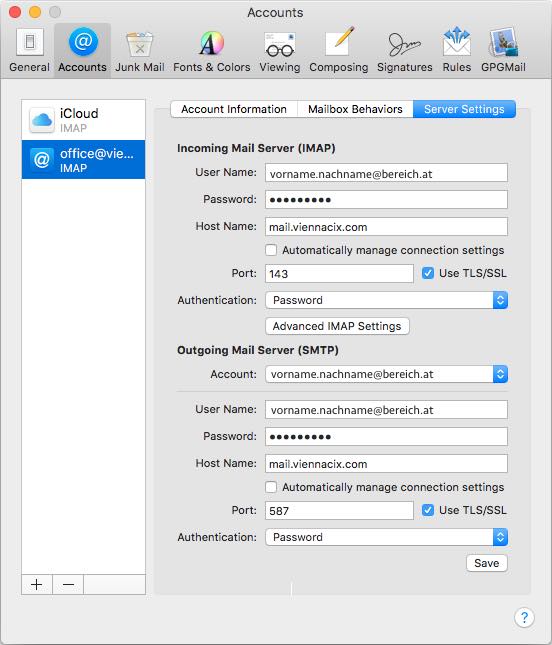Select the iCloud account in sidebar
552x645 pixels.
(x=83, y=120)
